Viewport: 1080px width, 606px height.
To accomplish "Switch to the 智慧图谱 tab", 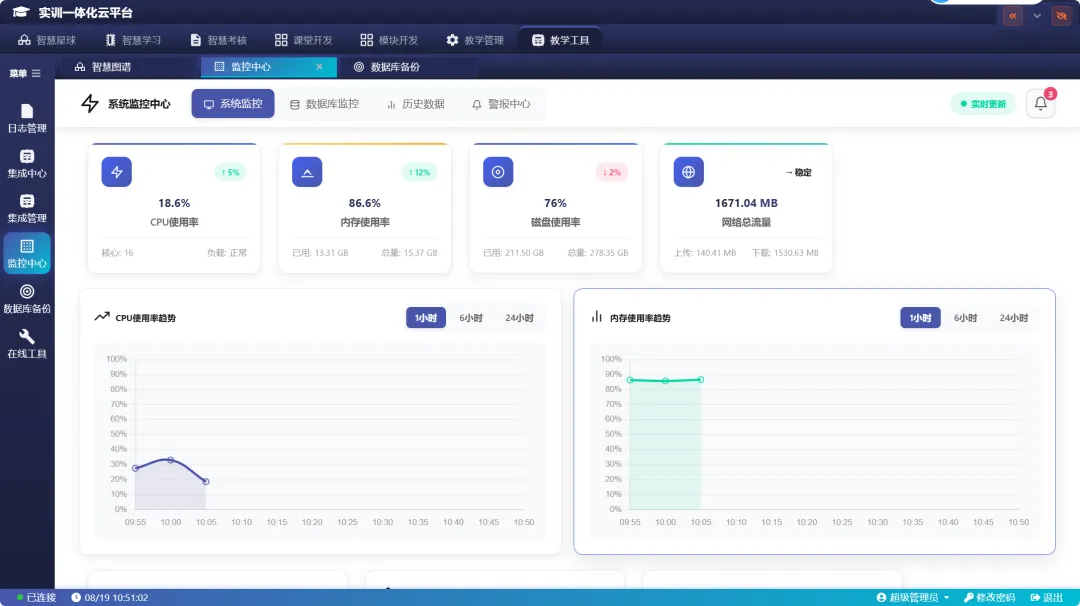I will click(103, 67).
